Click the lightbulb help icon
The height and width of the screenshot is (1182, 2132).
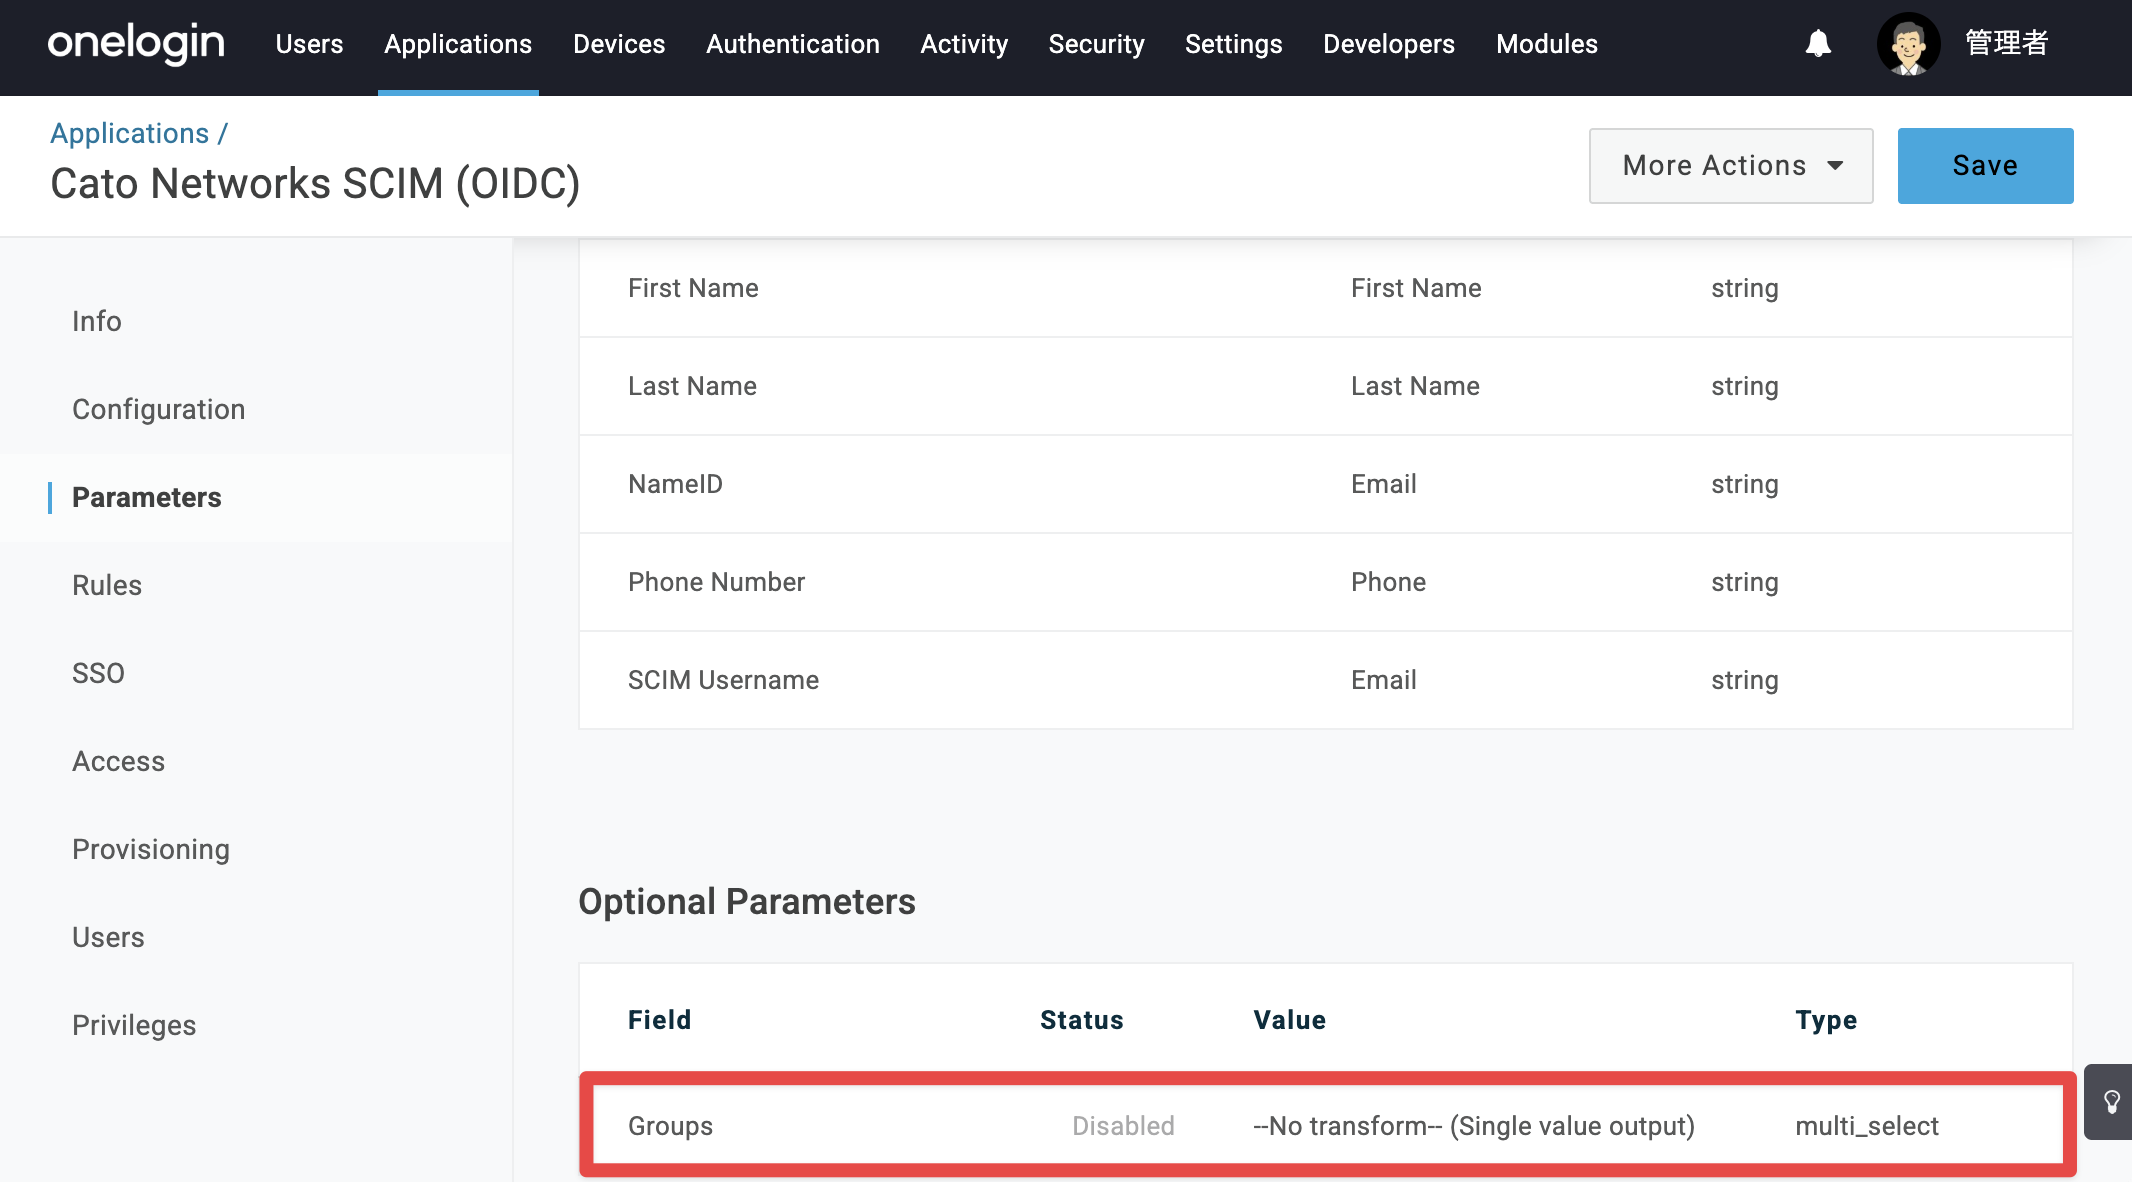tap(2111, 1102)
